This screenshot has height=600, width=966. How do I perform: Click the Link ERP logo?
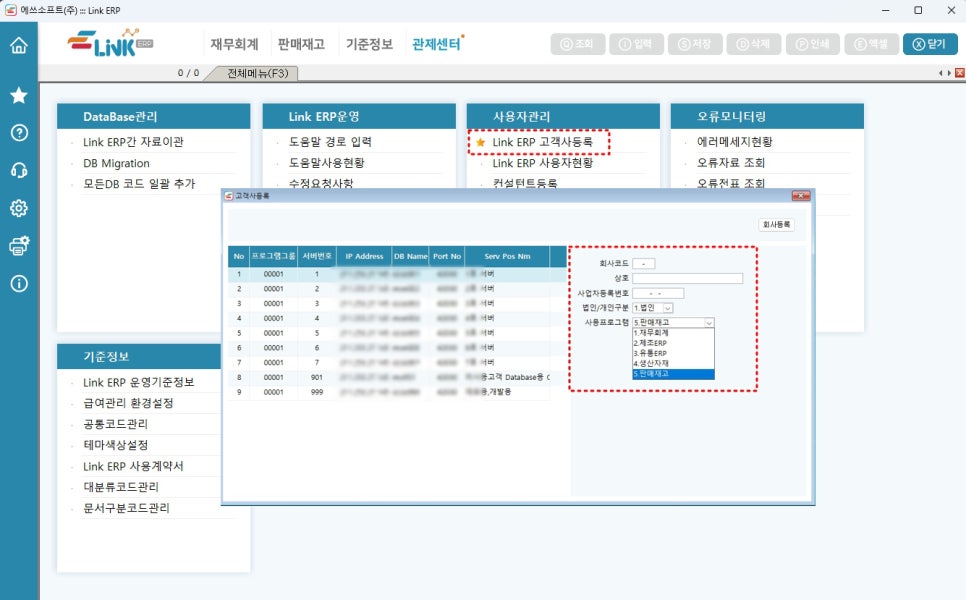click(x=110, y=43)
